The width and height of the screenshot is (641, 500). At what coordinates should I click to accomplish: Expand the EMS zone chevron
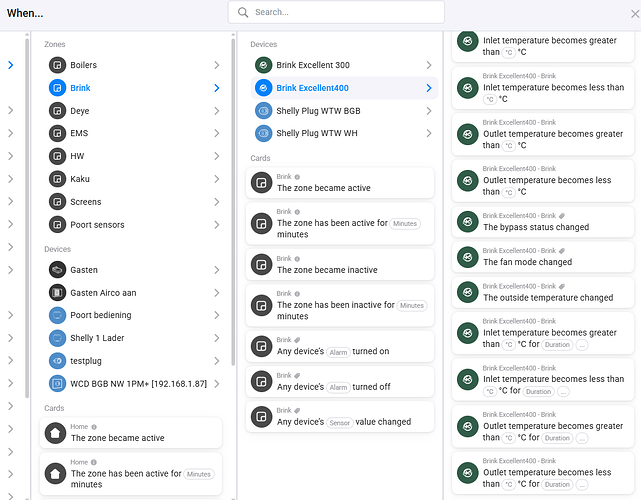pyautogui.click(x=217, y=133)
